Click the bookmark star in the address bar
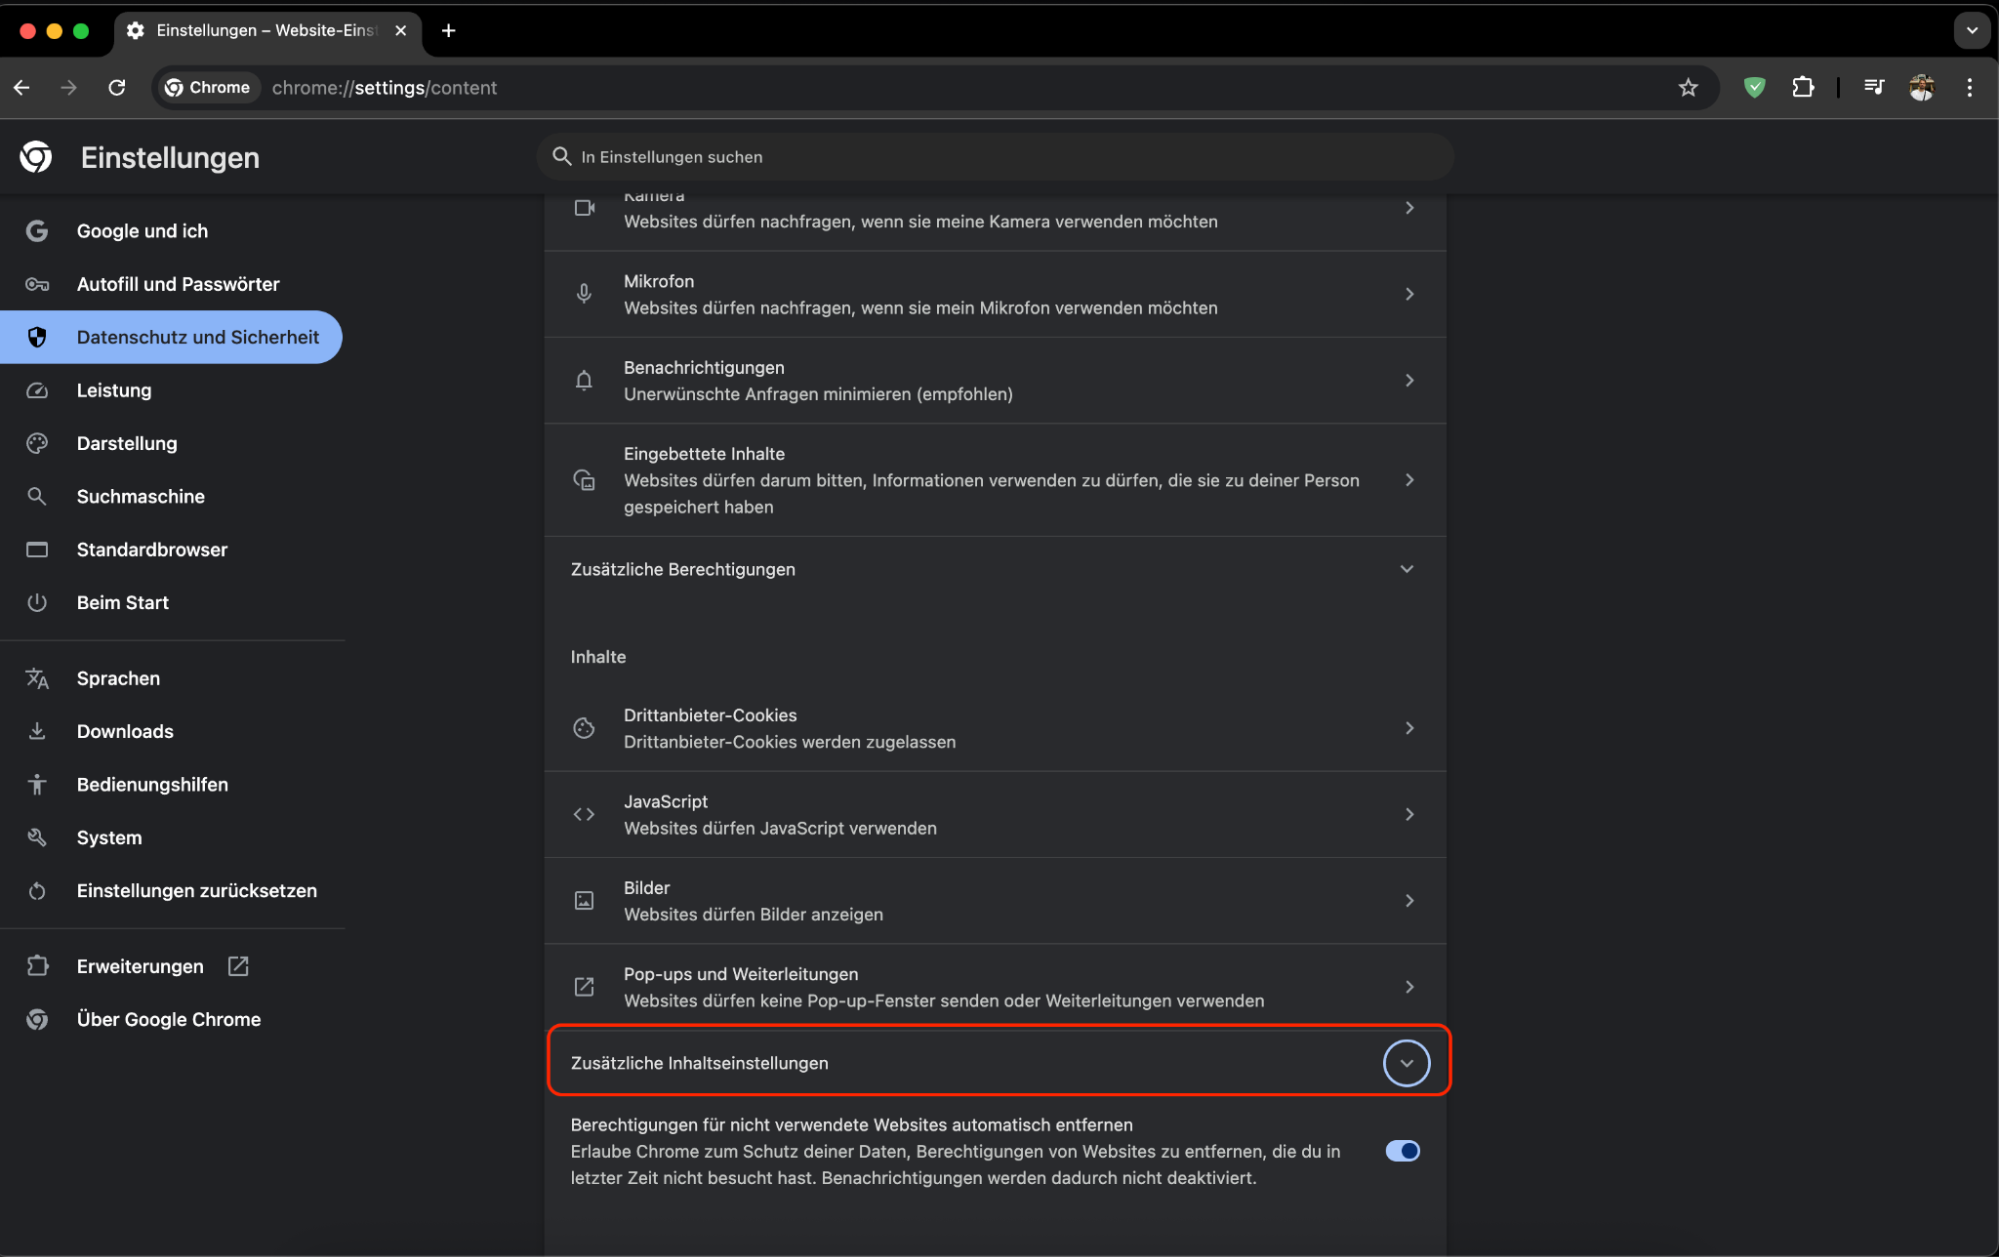The width and height of the screenshot is (1999, 1258). tap(1689, 87)
